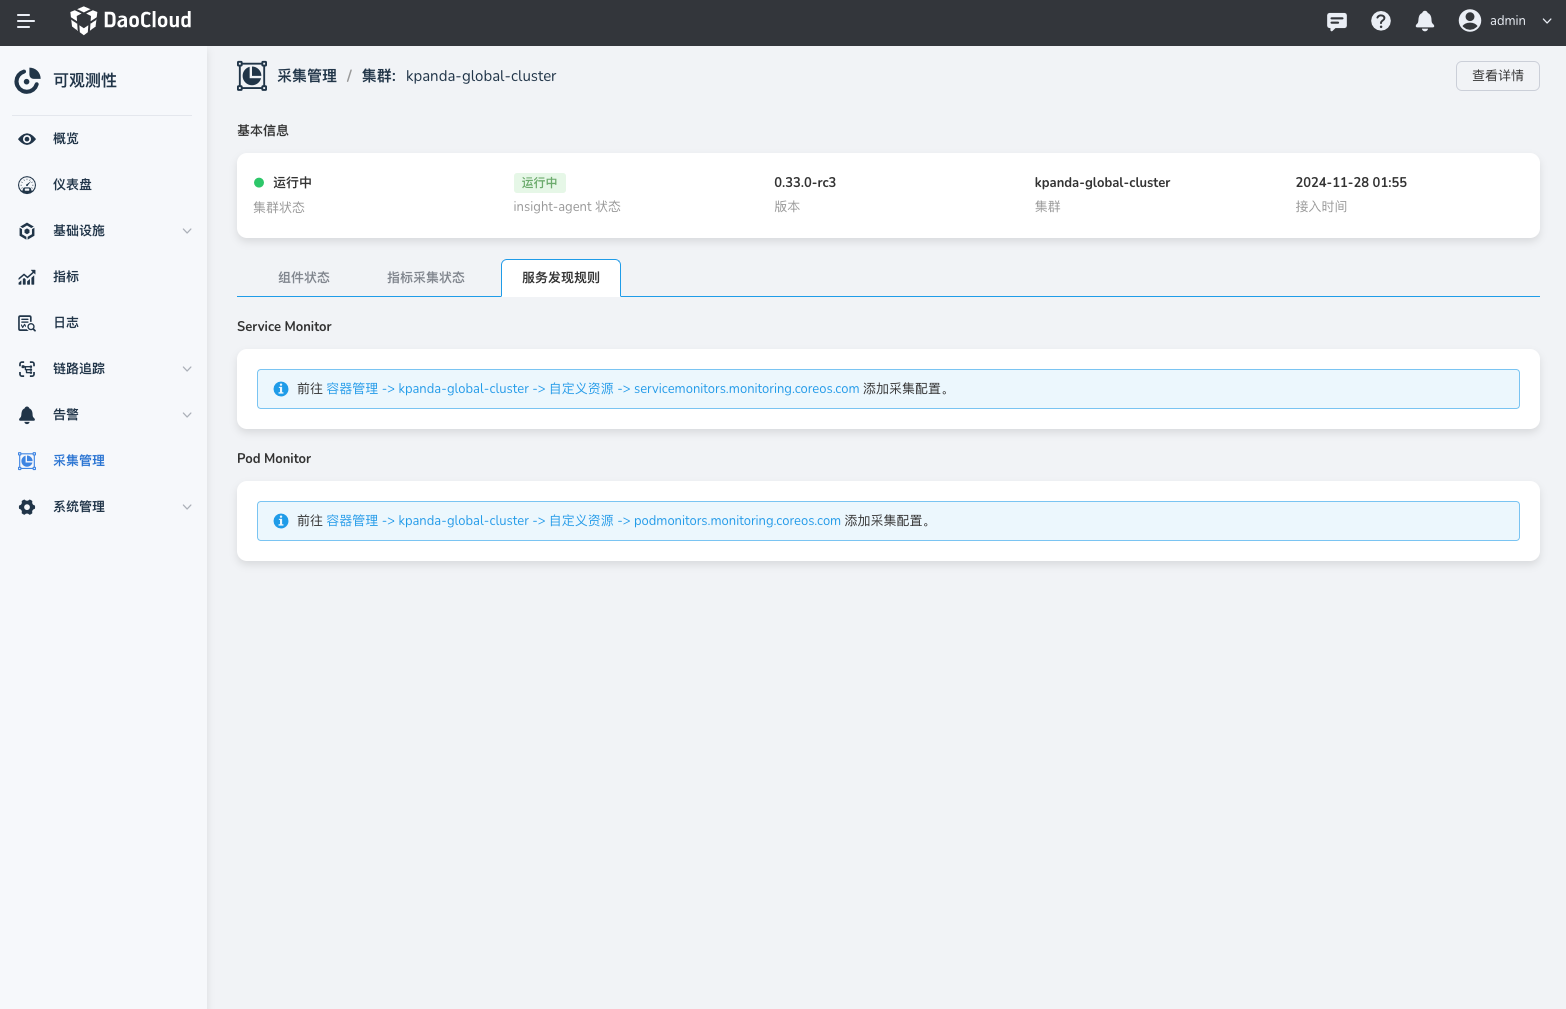Viewport: 1566px width, 1009px height.
Task: Open 仪表盘 dashboard in the sidebar
Action: click(72, 185)
